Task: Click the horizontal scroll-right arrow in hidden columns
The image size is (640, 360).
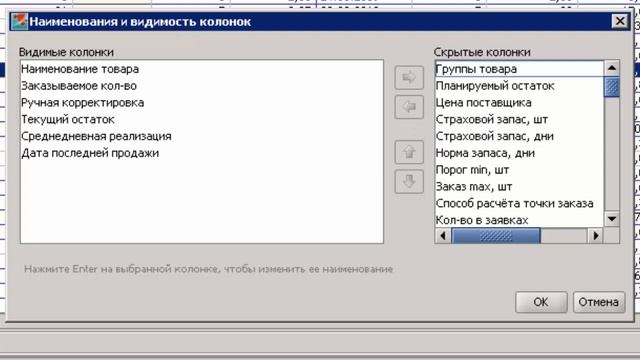Action: point(596,236)
